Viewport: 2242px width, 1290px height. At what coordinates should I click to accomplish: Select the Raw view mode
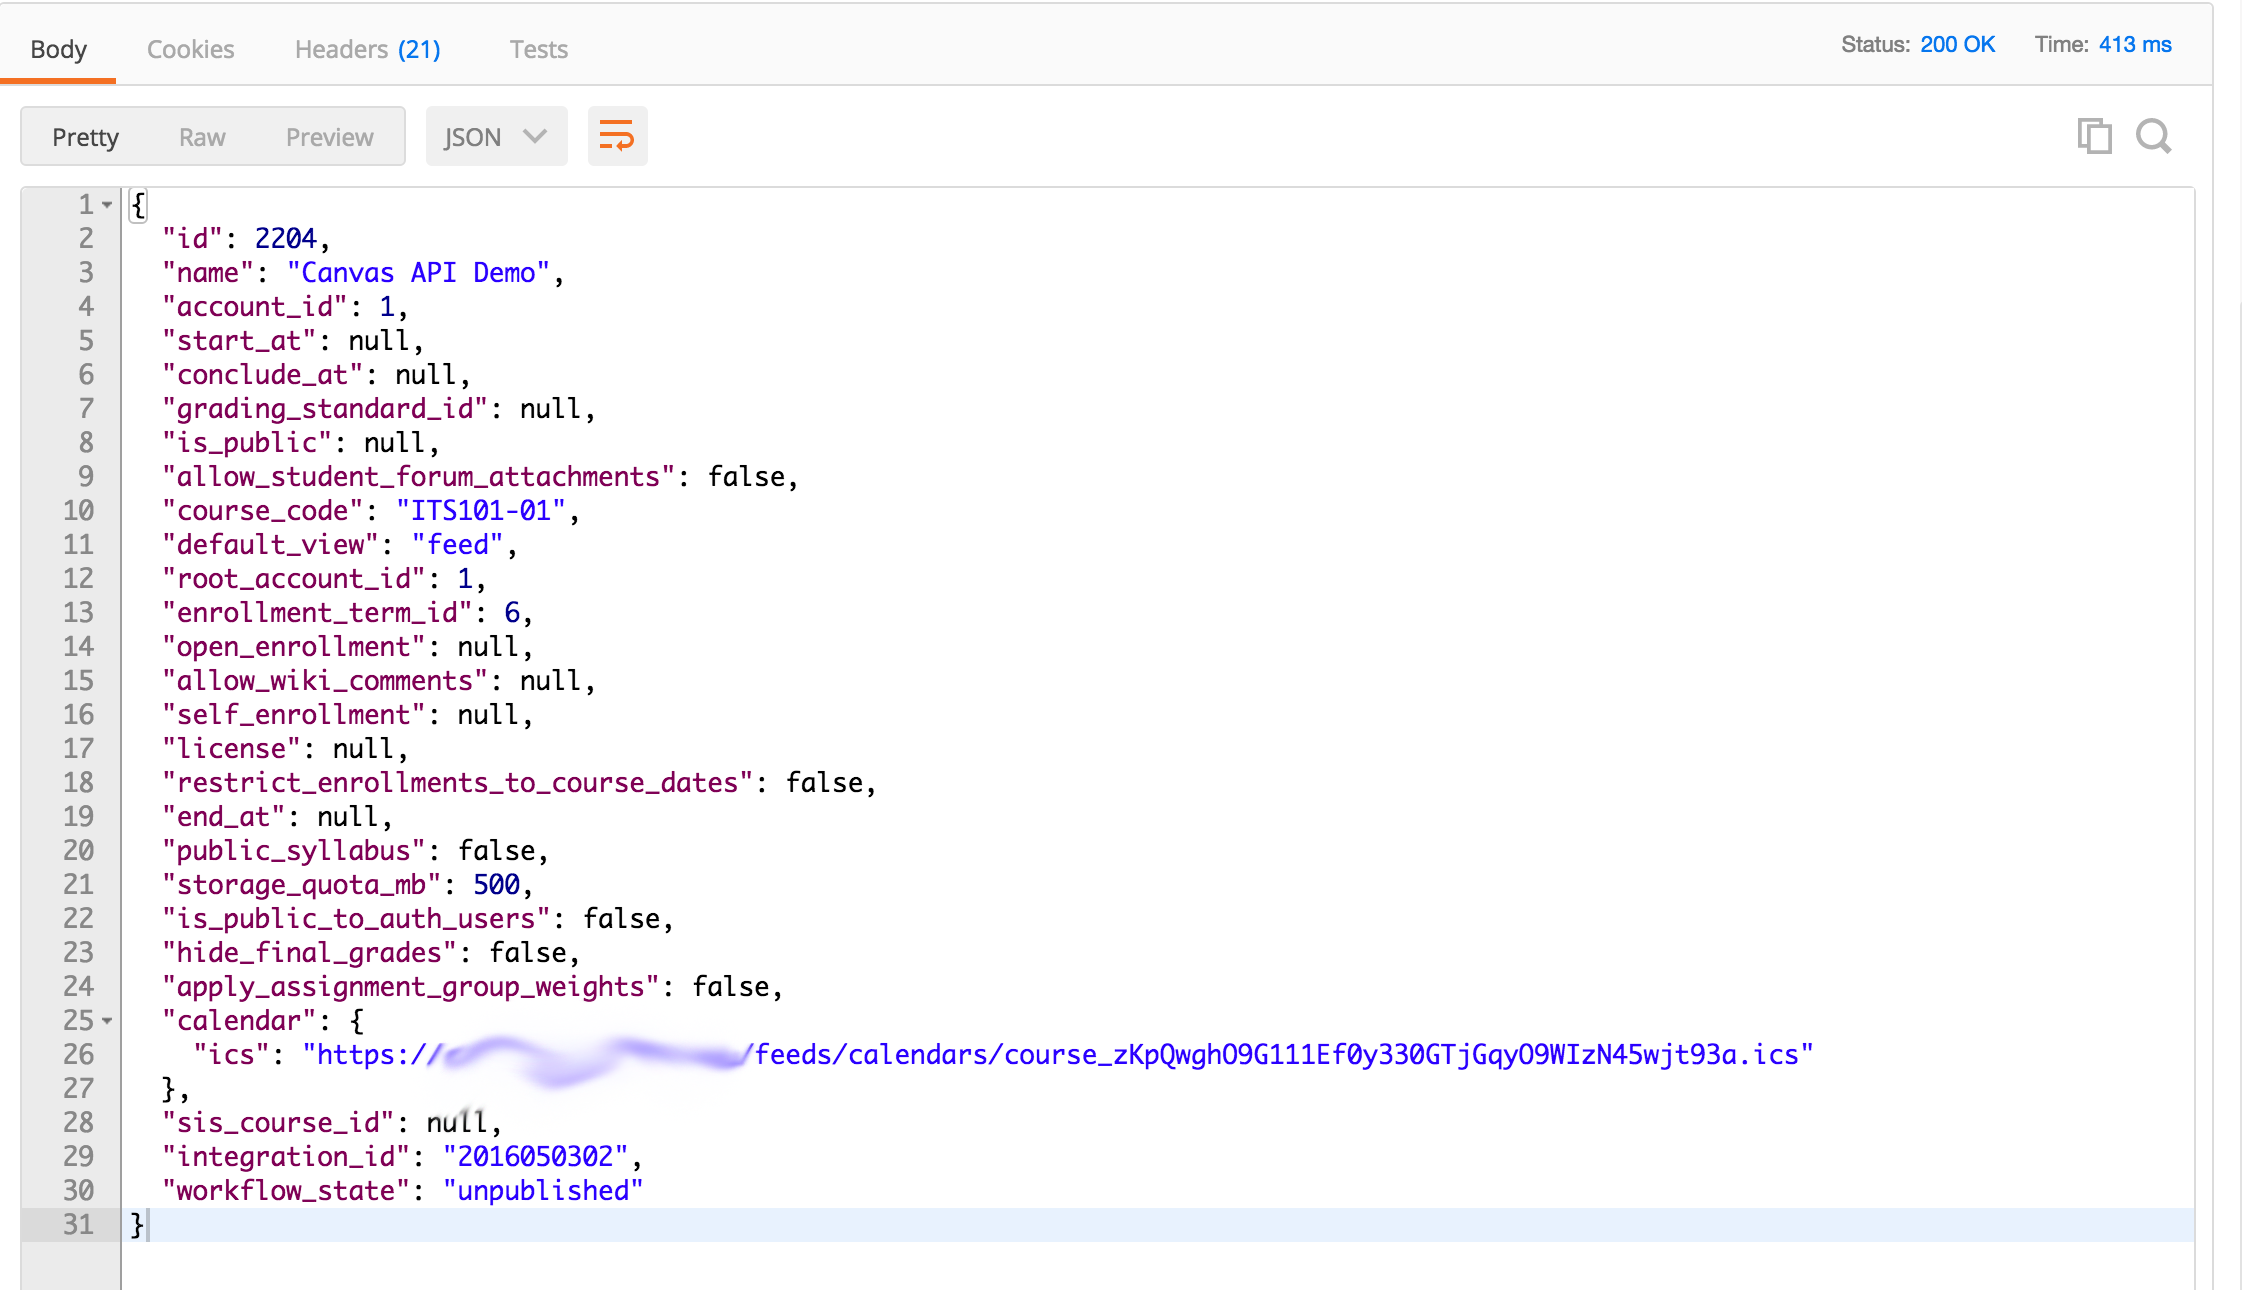[202, 137]
